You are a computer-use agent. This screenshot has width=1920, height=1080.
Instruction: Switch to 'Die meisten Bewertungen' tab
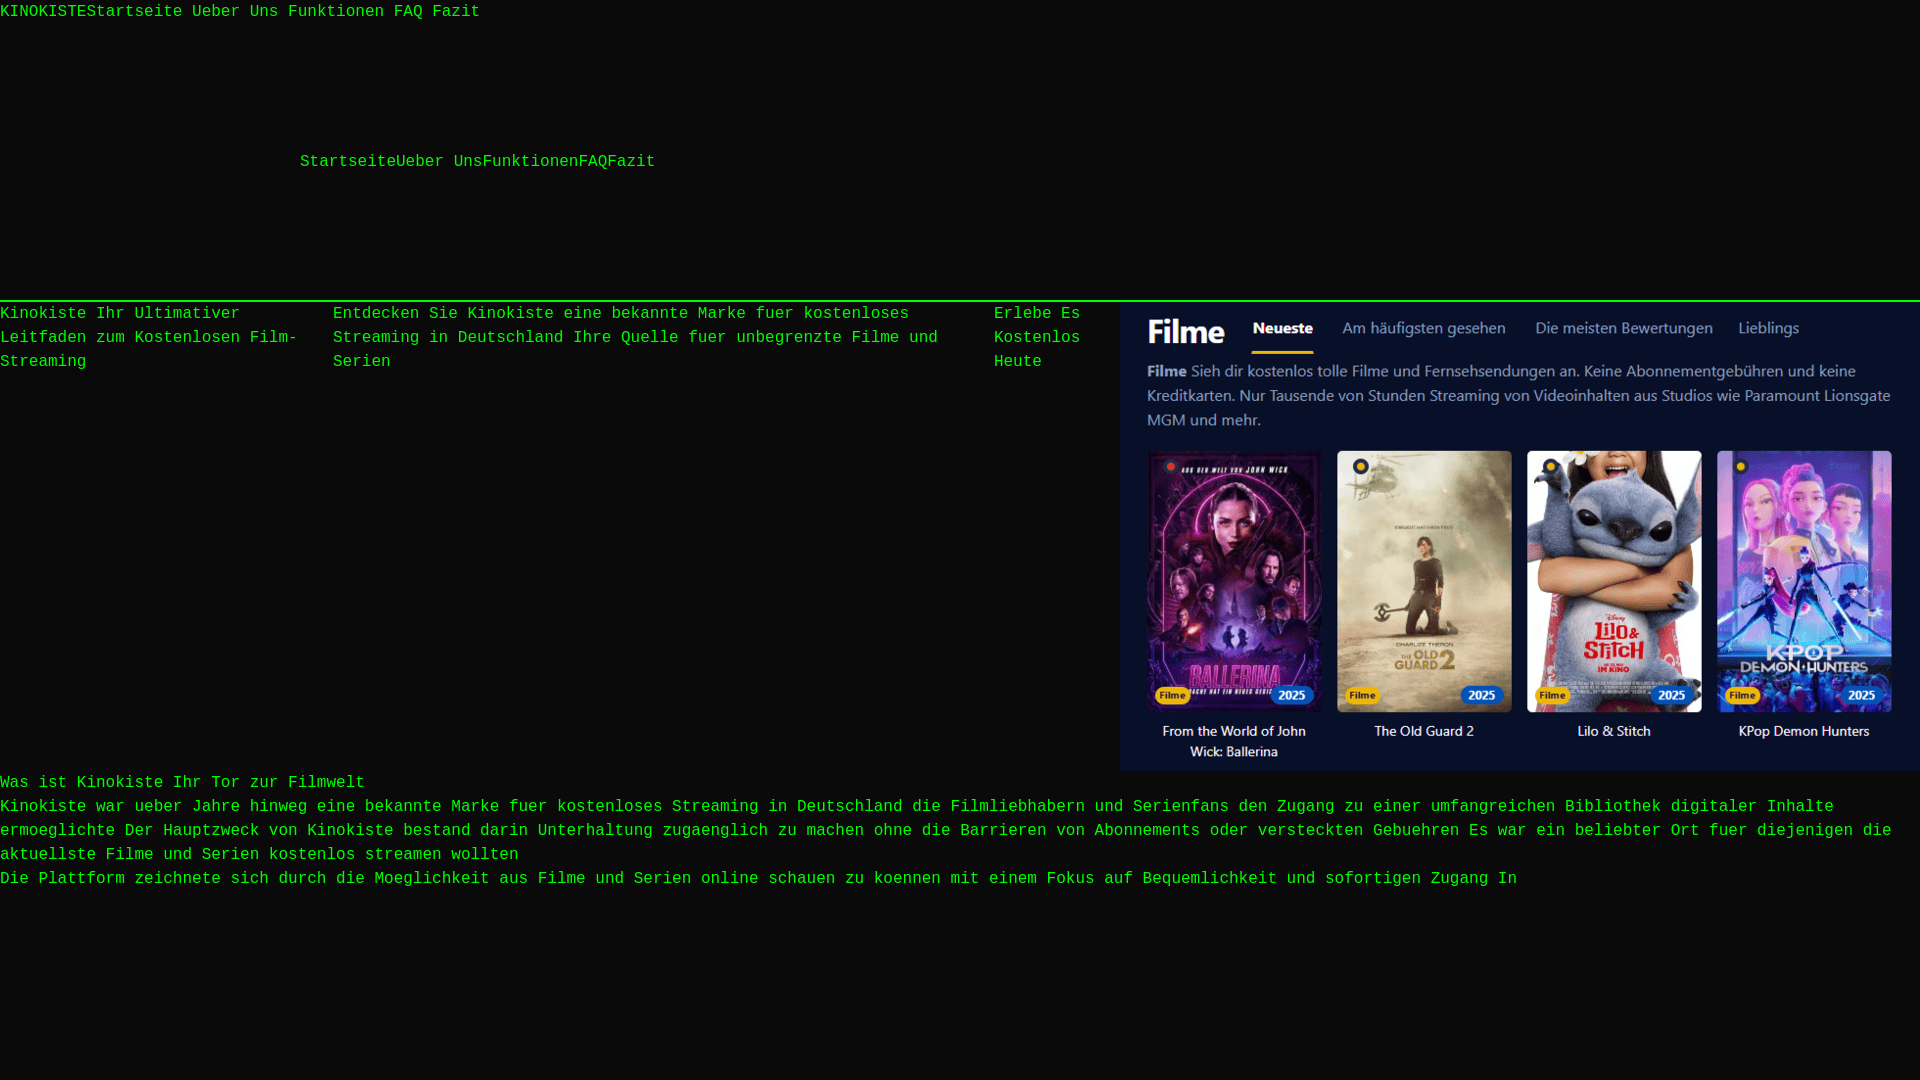point(1623,329)
